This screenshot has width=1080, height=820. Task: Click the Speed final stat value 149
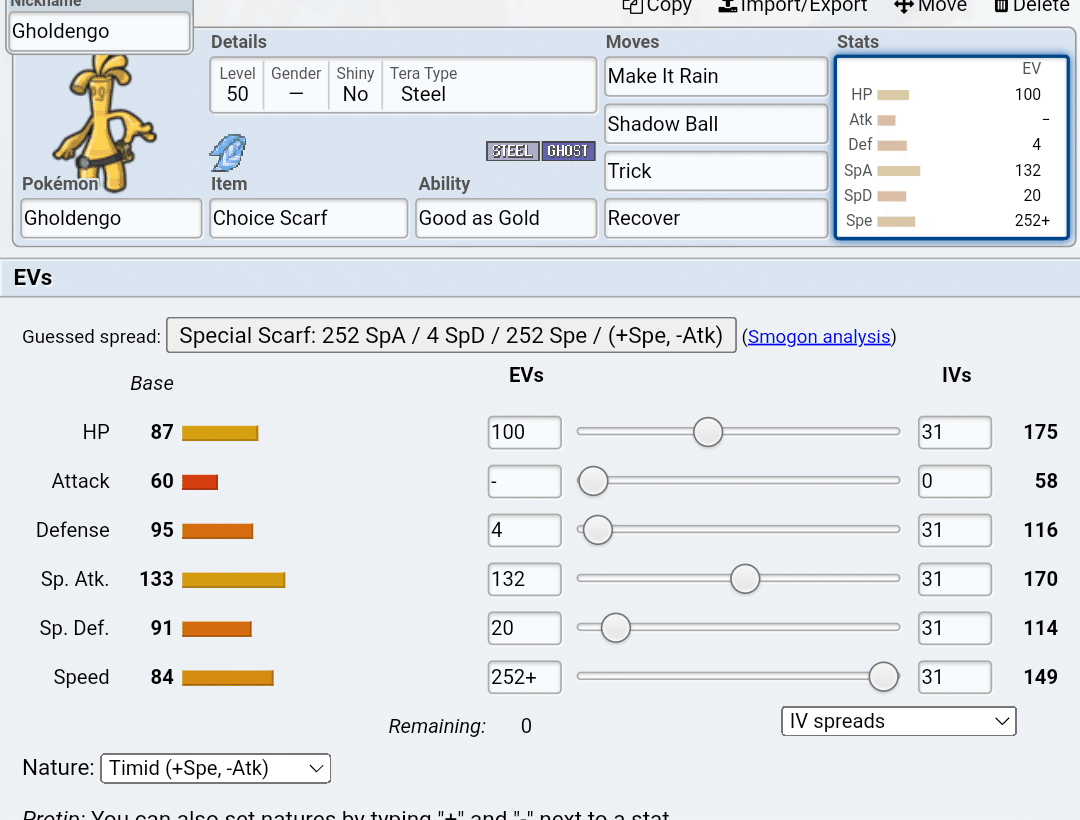pos(1041,677)
